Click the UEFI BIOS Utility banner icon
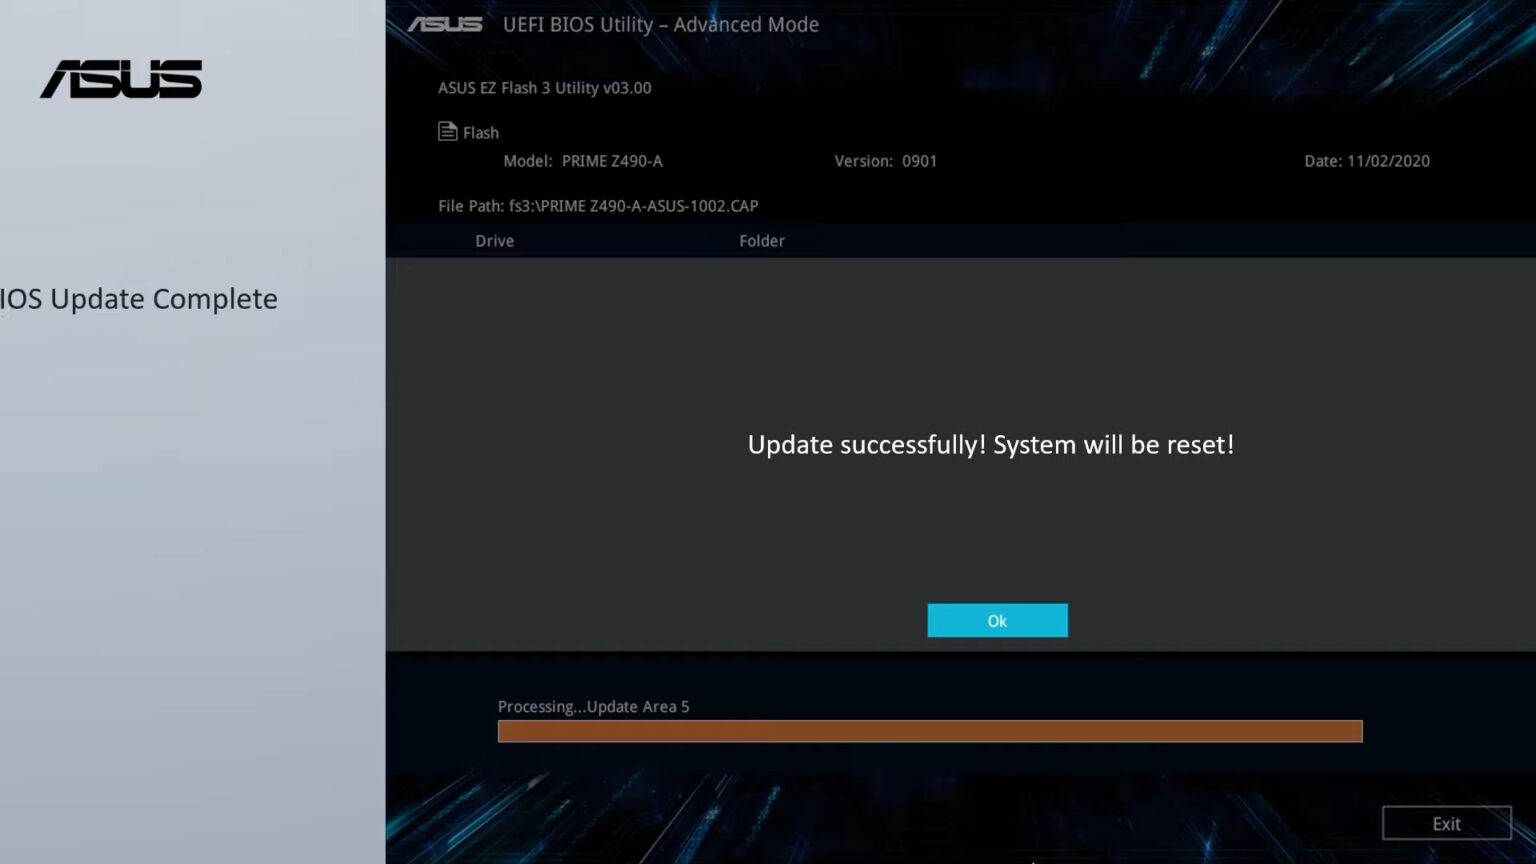The width and height of the screenshot is (1536, 864). point(446,25)
